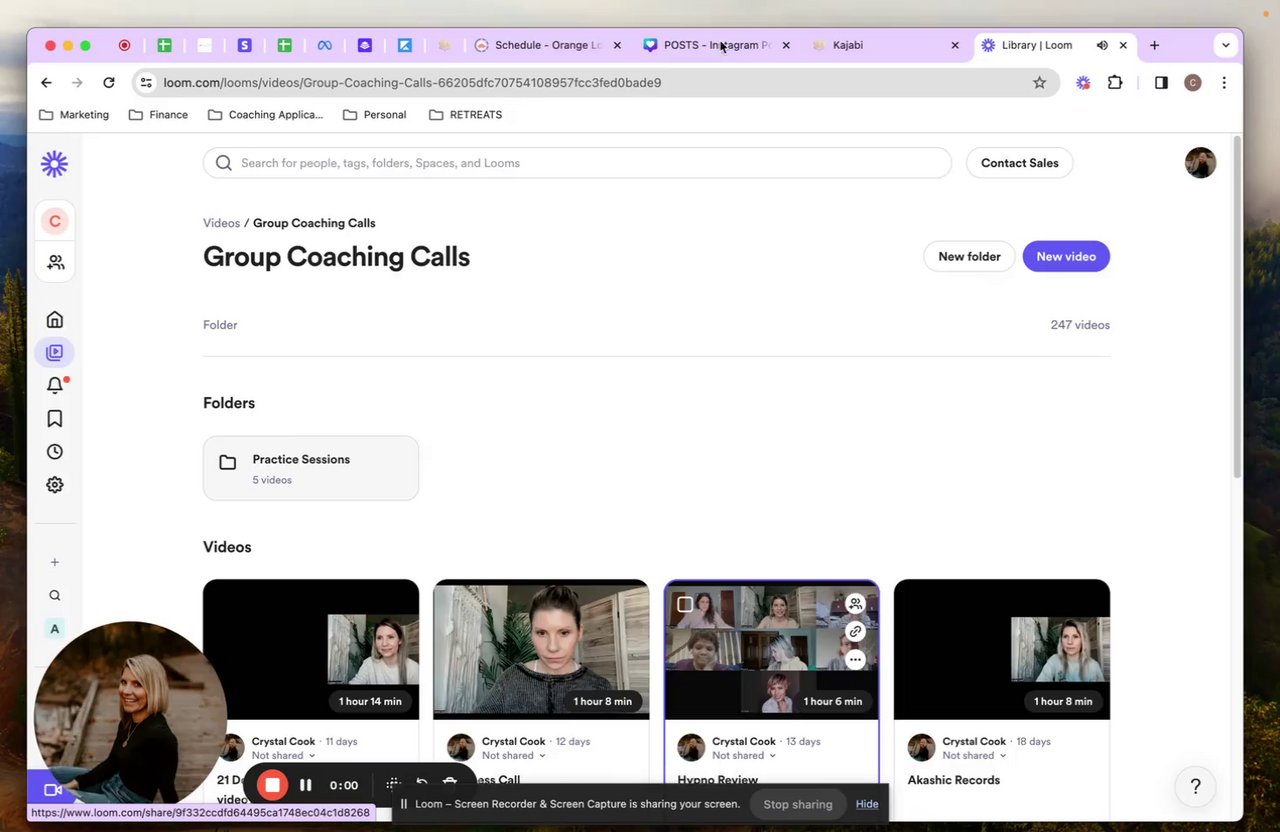
Task: Expand 'Not shared' dropdown under 11 days video
Action: 283,755
